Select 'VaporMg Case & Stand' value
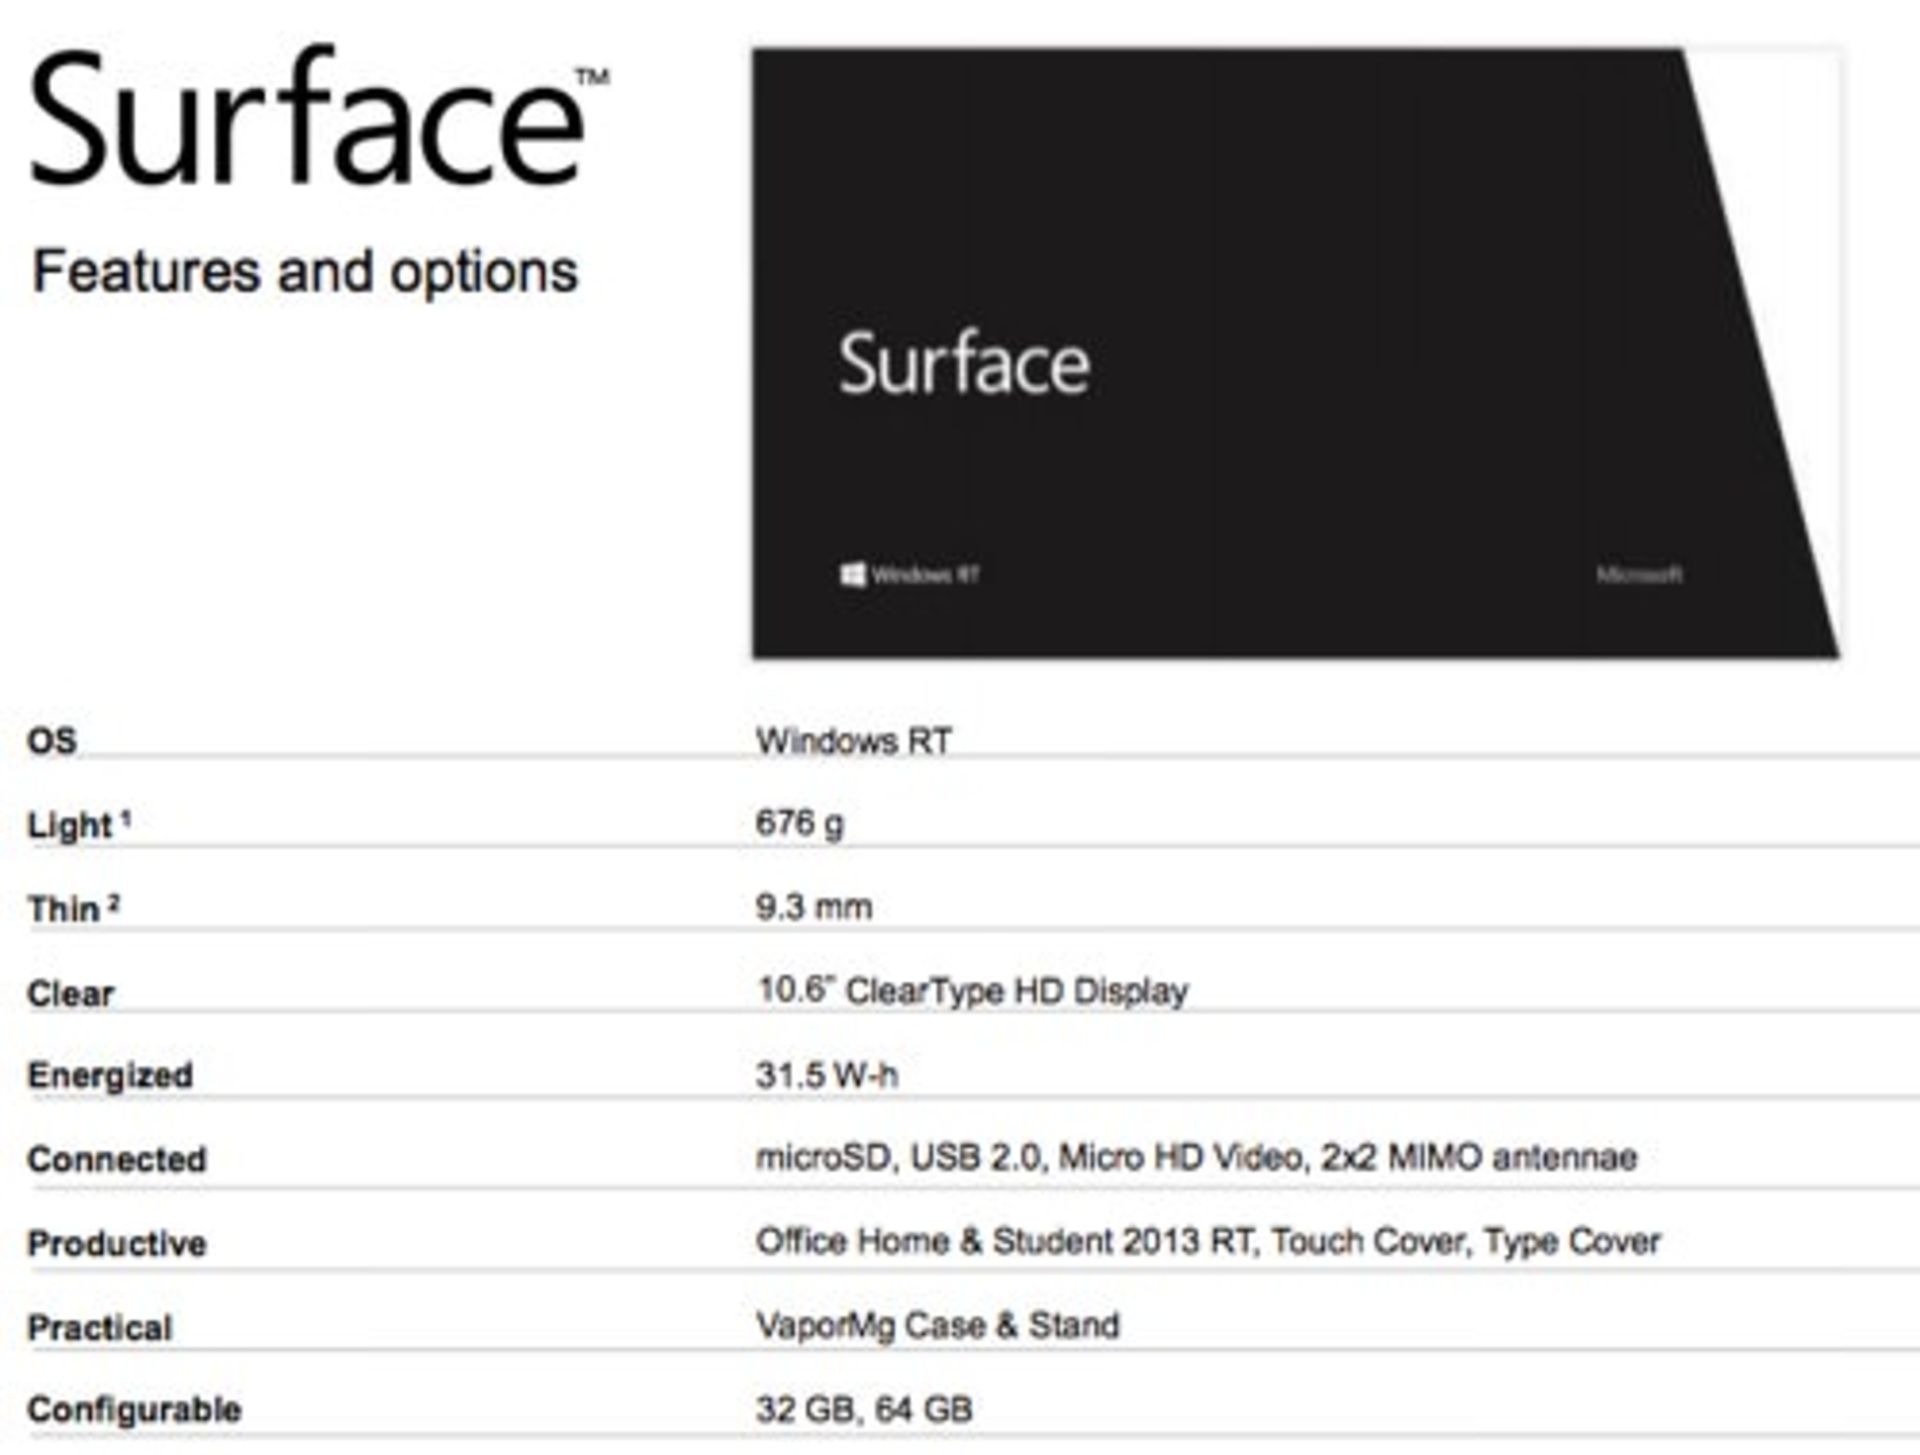1920x1455 pixels. 938,1326
